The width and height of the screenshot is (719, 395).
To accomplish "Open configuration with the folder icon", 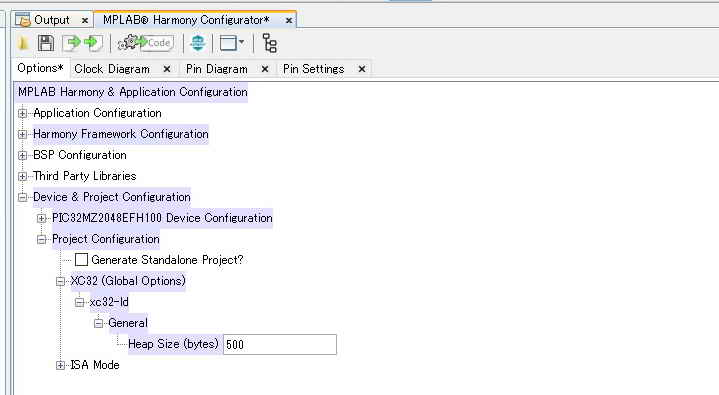I will click(x=23, y=43).
